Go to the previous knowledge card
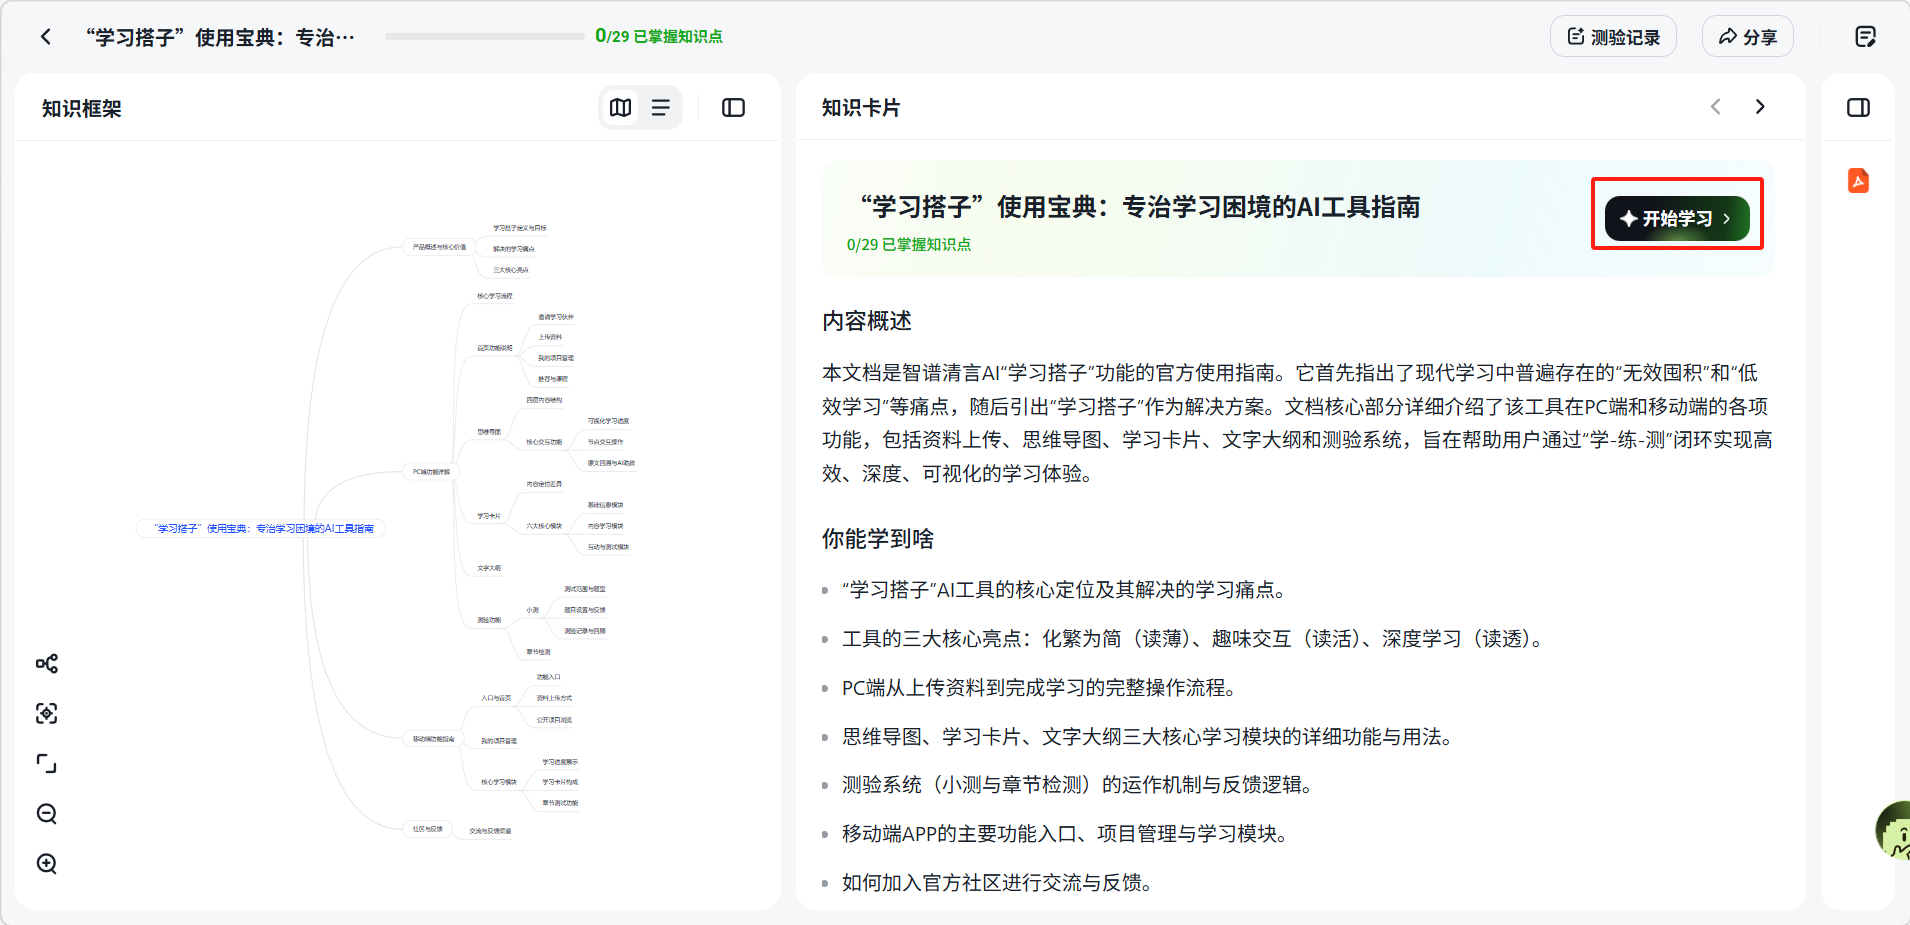The width and height of the screenshot is (1910, 925). [x=1716, y=107]
